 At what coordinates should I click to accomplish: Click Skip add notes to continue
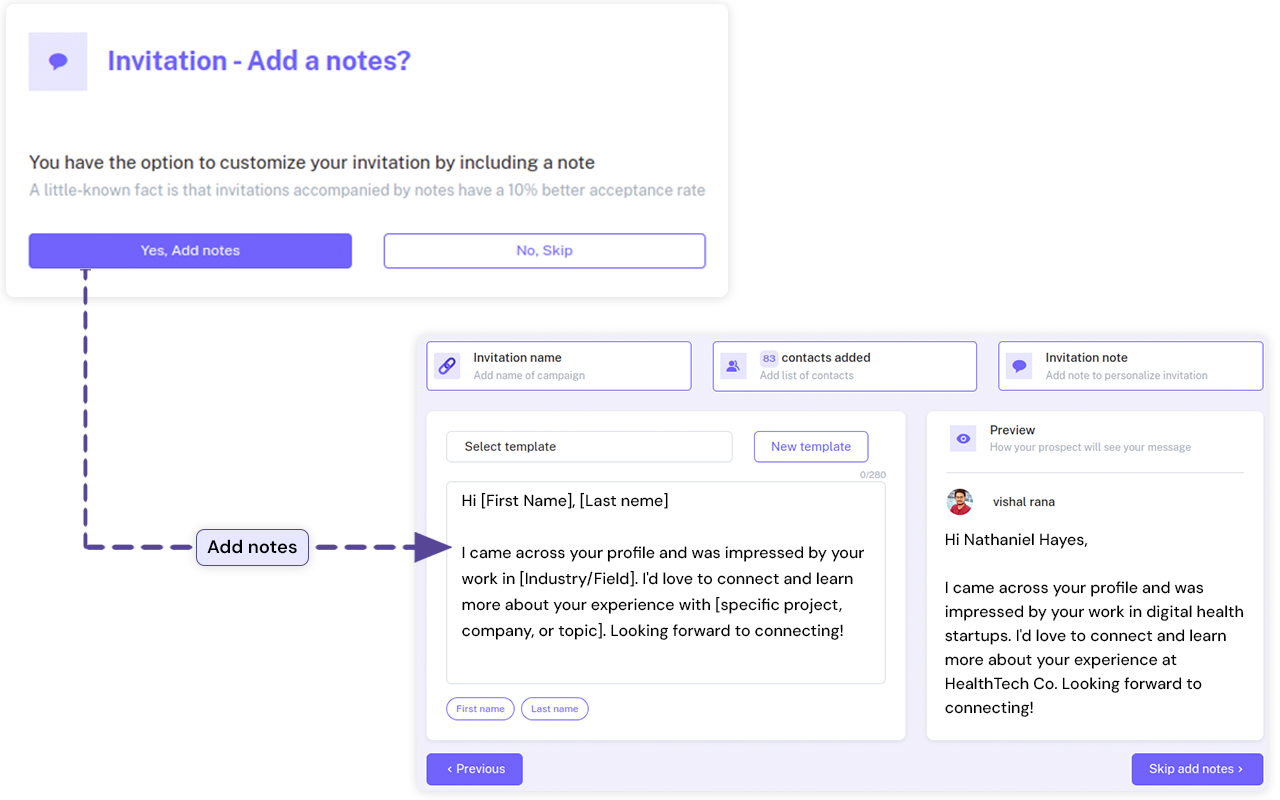(x=1197, y=769)
